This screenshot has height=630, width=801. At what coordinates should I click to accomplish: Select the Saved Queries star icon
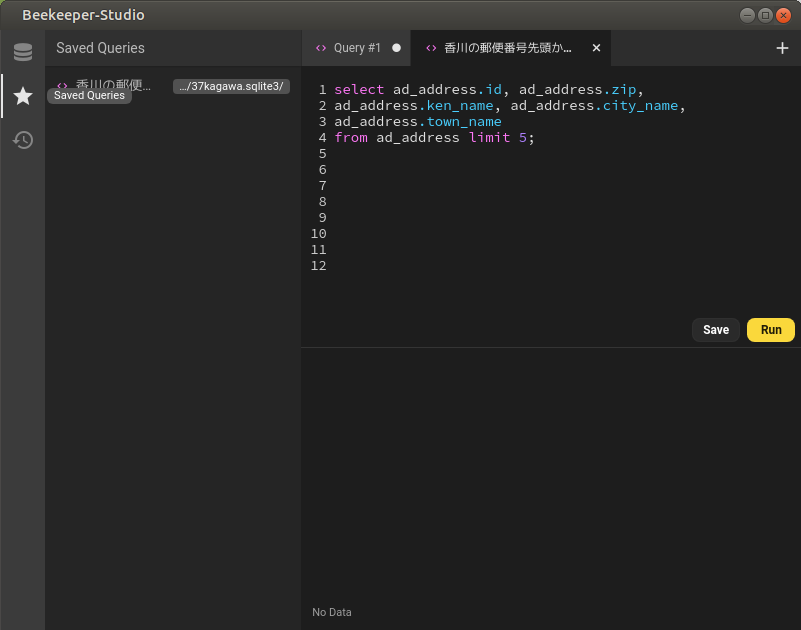(22, 96)
